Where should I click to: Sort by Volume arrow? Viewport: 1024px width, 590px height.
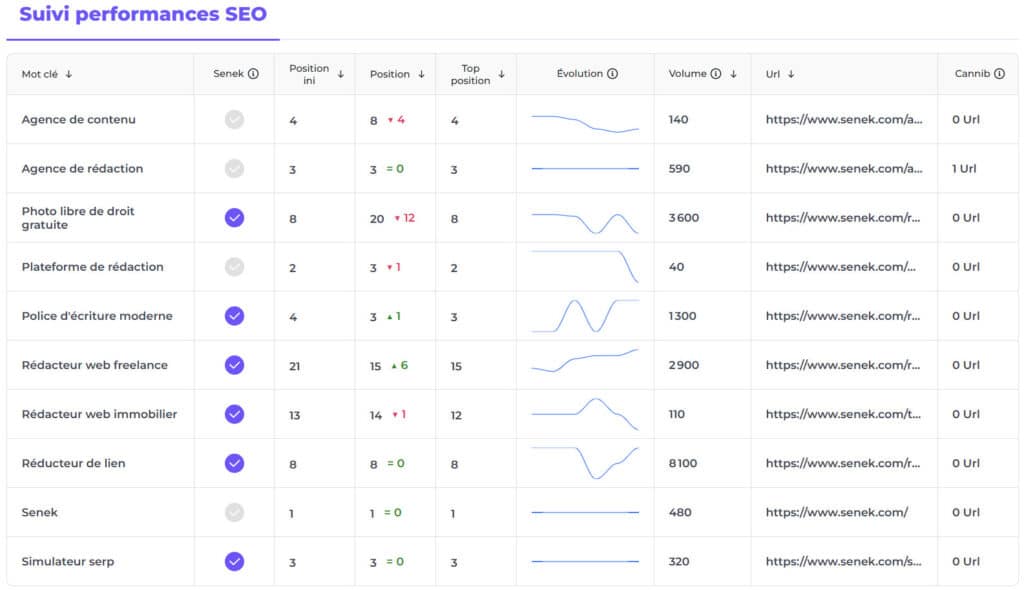point(733,74)
